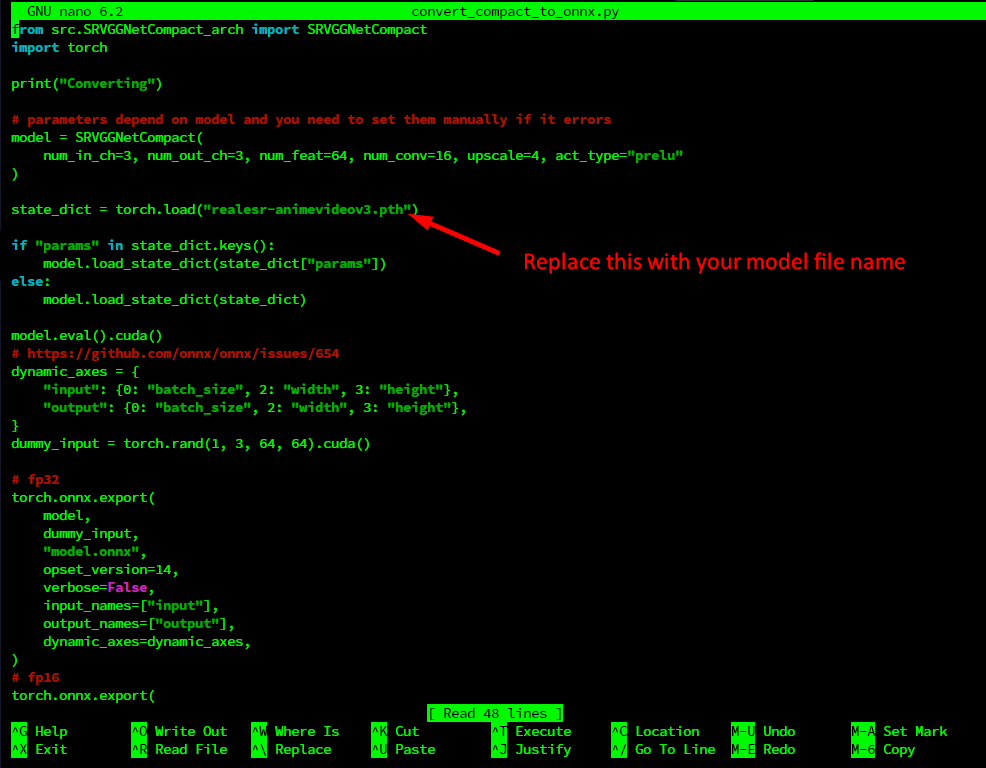Select the ^O Write Out shortcut
The height and width of the screenshot is (768, 986).
point(178,731)
